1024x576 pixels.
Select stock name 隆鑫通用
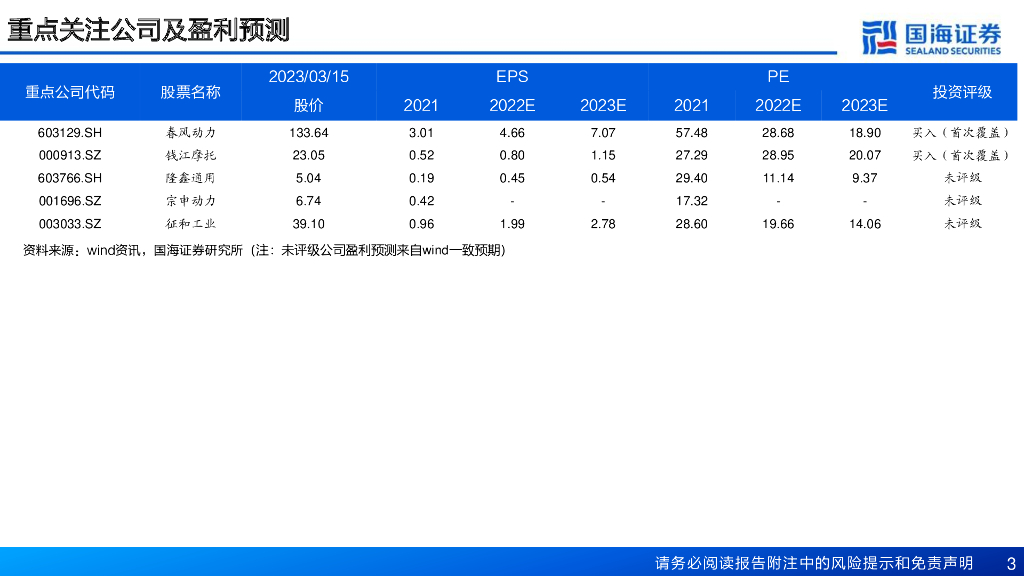coord(190,178)
